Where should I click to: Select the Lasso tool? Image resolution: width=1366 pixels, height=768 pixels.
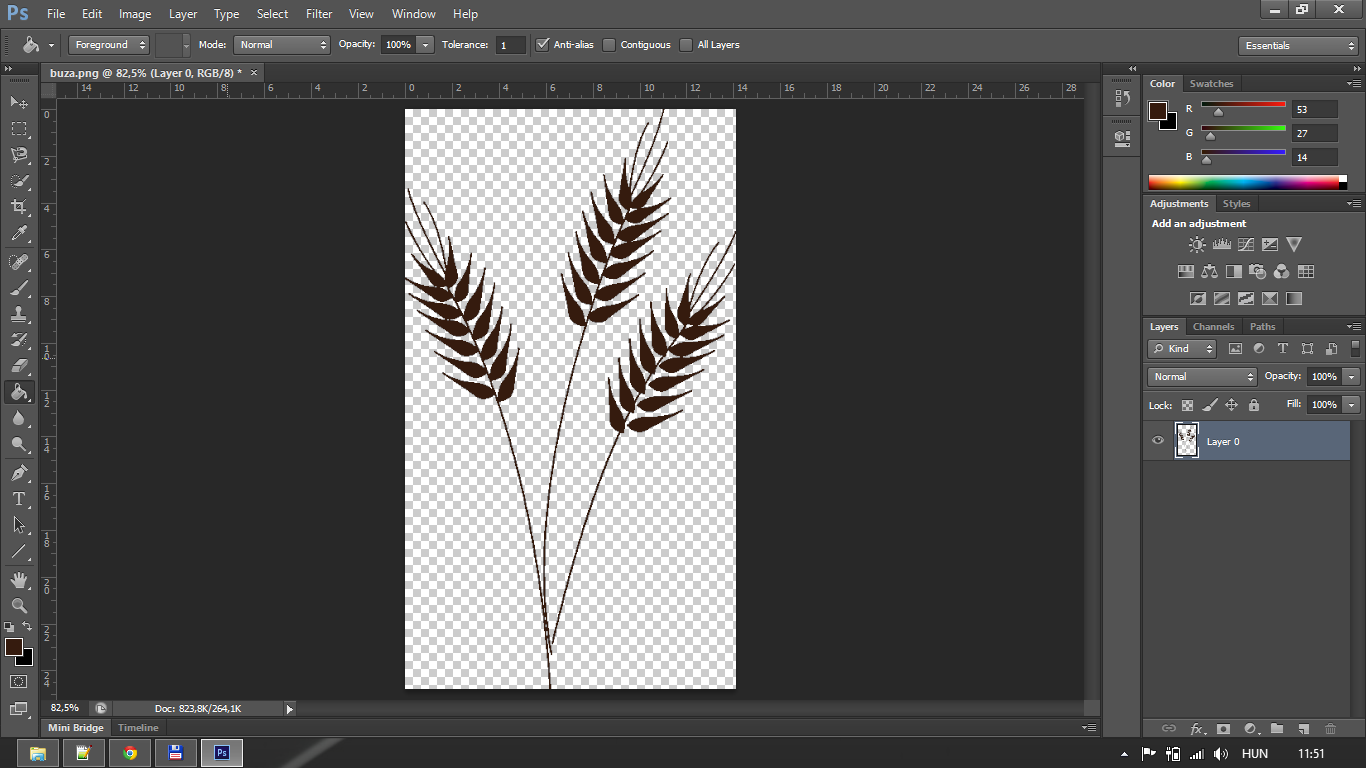(19, 154)
